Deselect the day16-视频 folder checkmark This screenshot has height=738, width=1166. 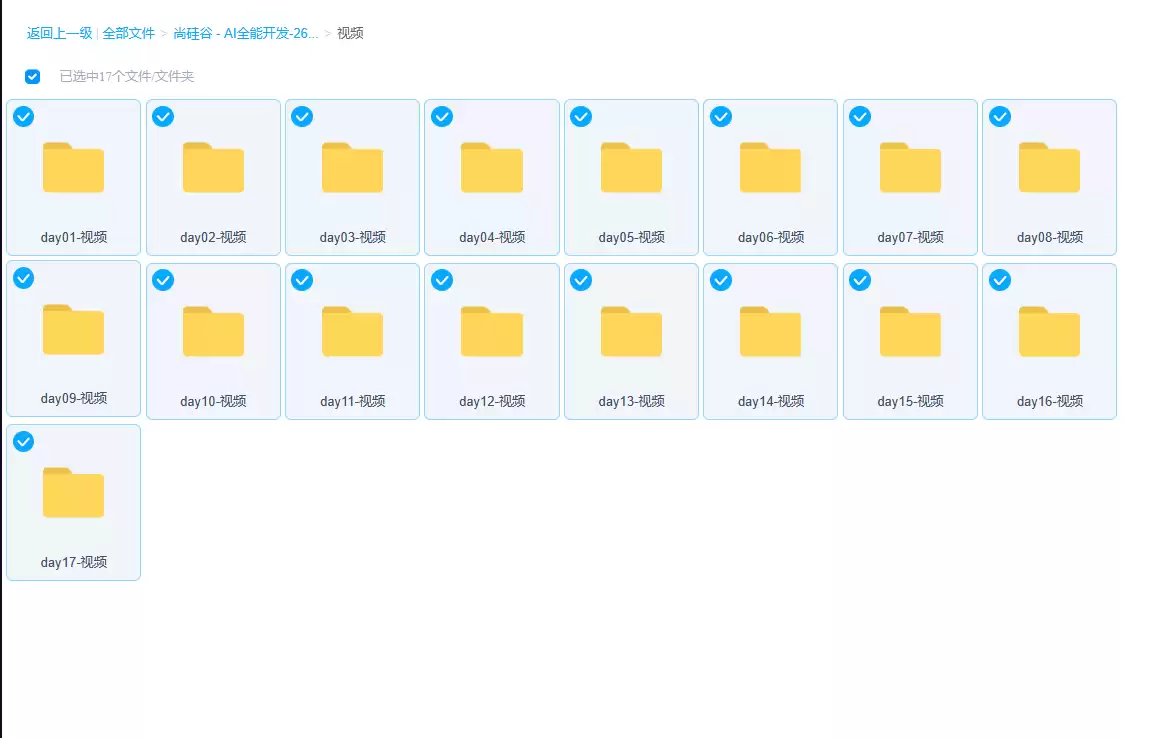(999, 280)
